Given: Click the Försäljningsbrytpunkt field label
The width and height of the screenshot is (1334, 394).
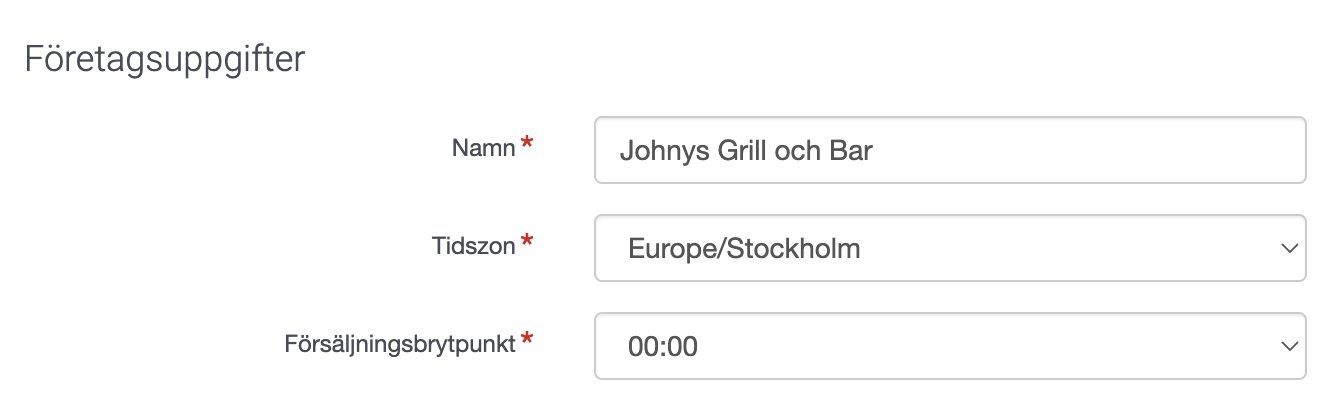Looking at the screenshot, I should click(x=401, y=345).
